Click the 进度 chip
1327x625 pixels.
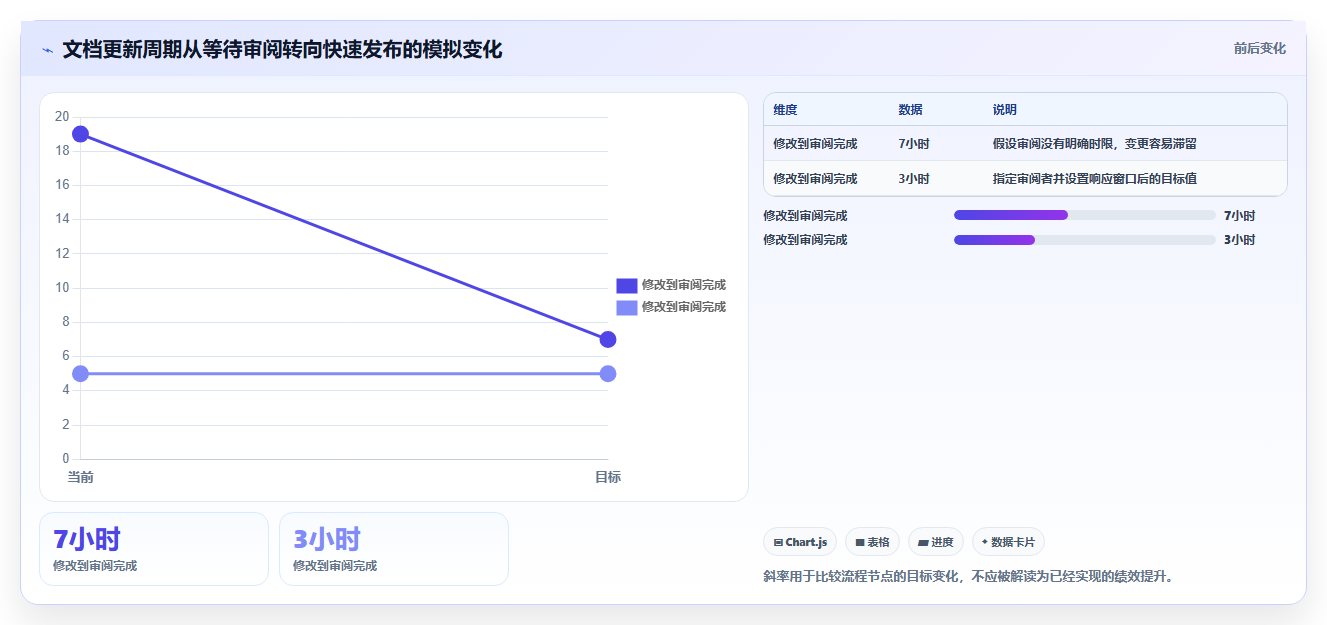coord(936,542)
